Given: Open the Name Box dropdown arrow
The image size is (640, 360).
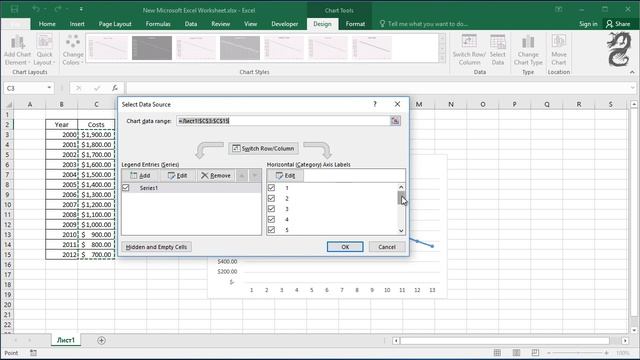Looking at the screenshot, I should pyautogui.click(x=49, y=88).
